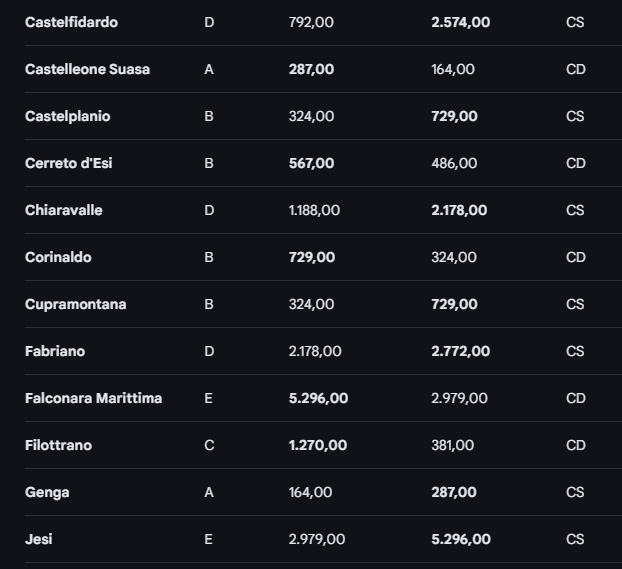
Task: Click the CD code for Falconara Marittima
Action: pyautogui.click(x=575, y=398)
